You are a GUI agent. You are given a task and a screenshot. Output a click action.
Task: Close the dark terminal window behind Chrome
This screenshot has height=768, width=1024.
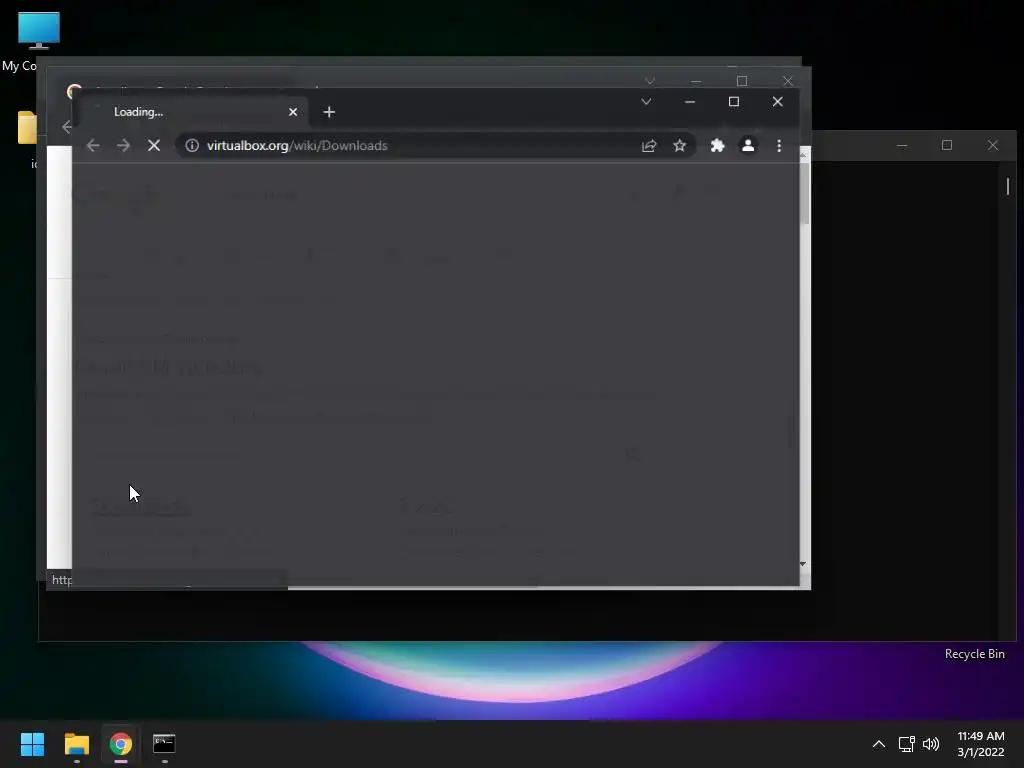pyautogui.click(x=993, y=146)
